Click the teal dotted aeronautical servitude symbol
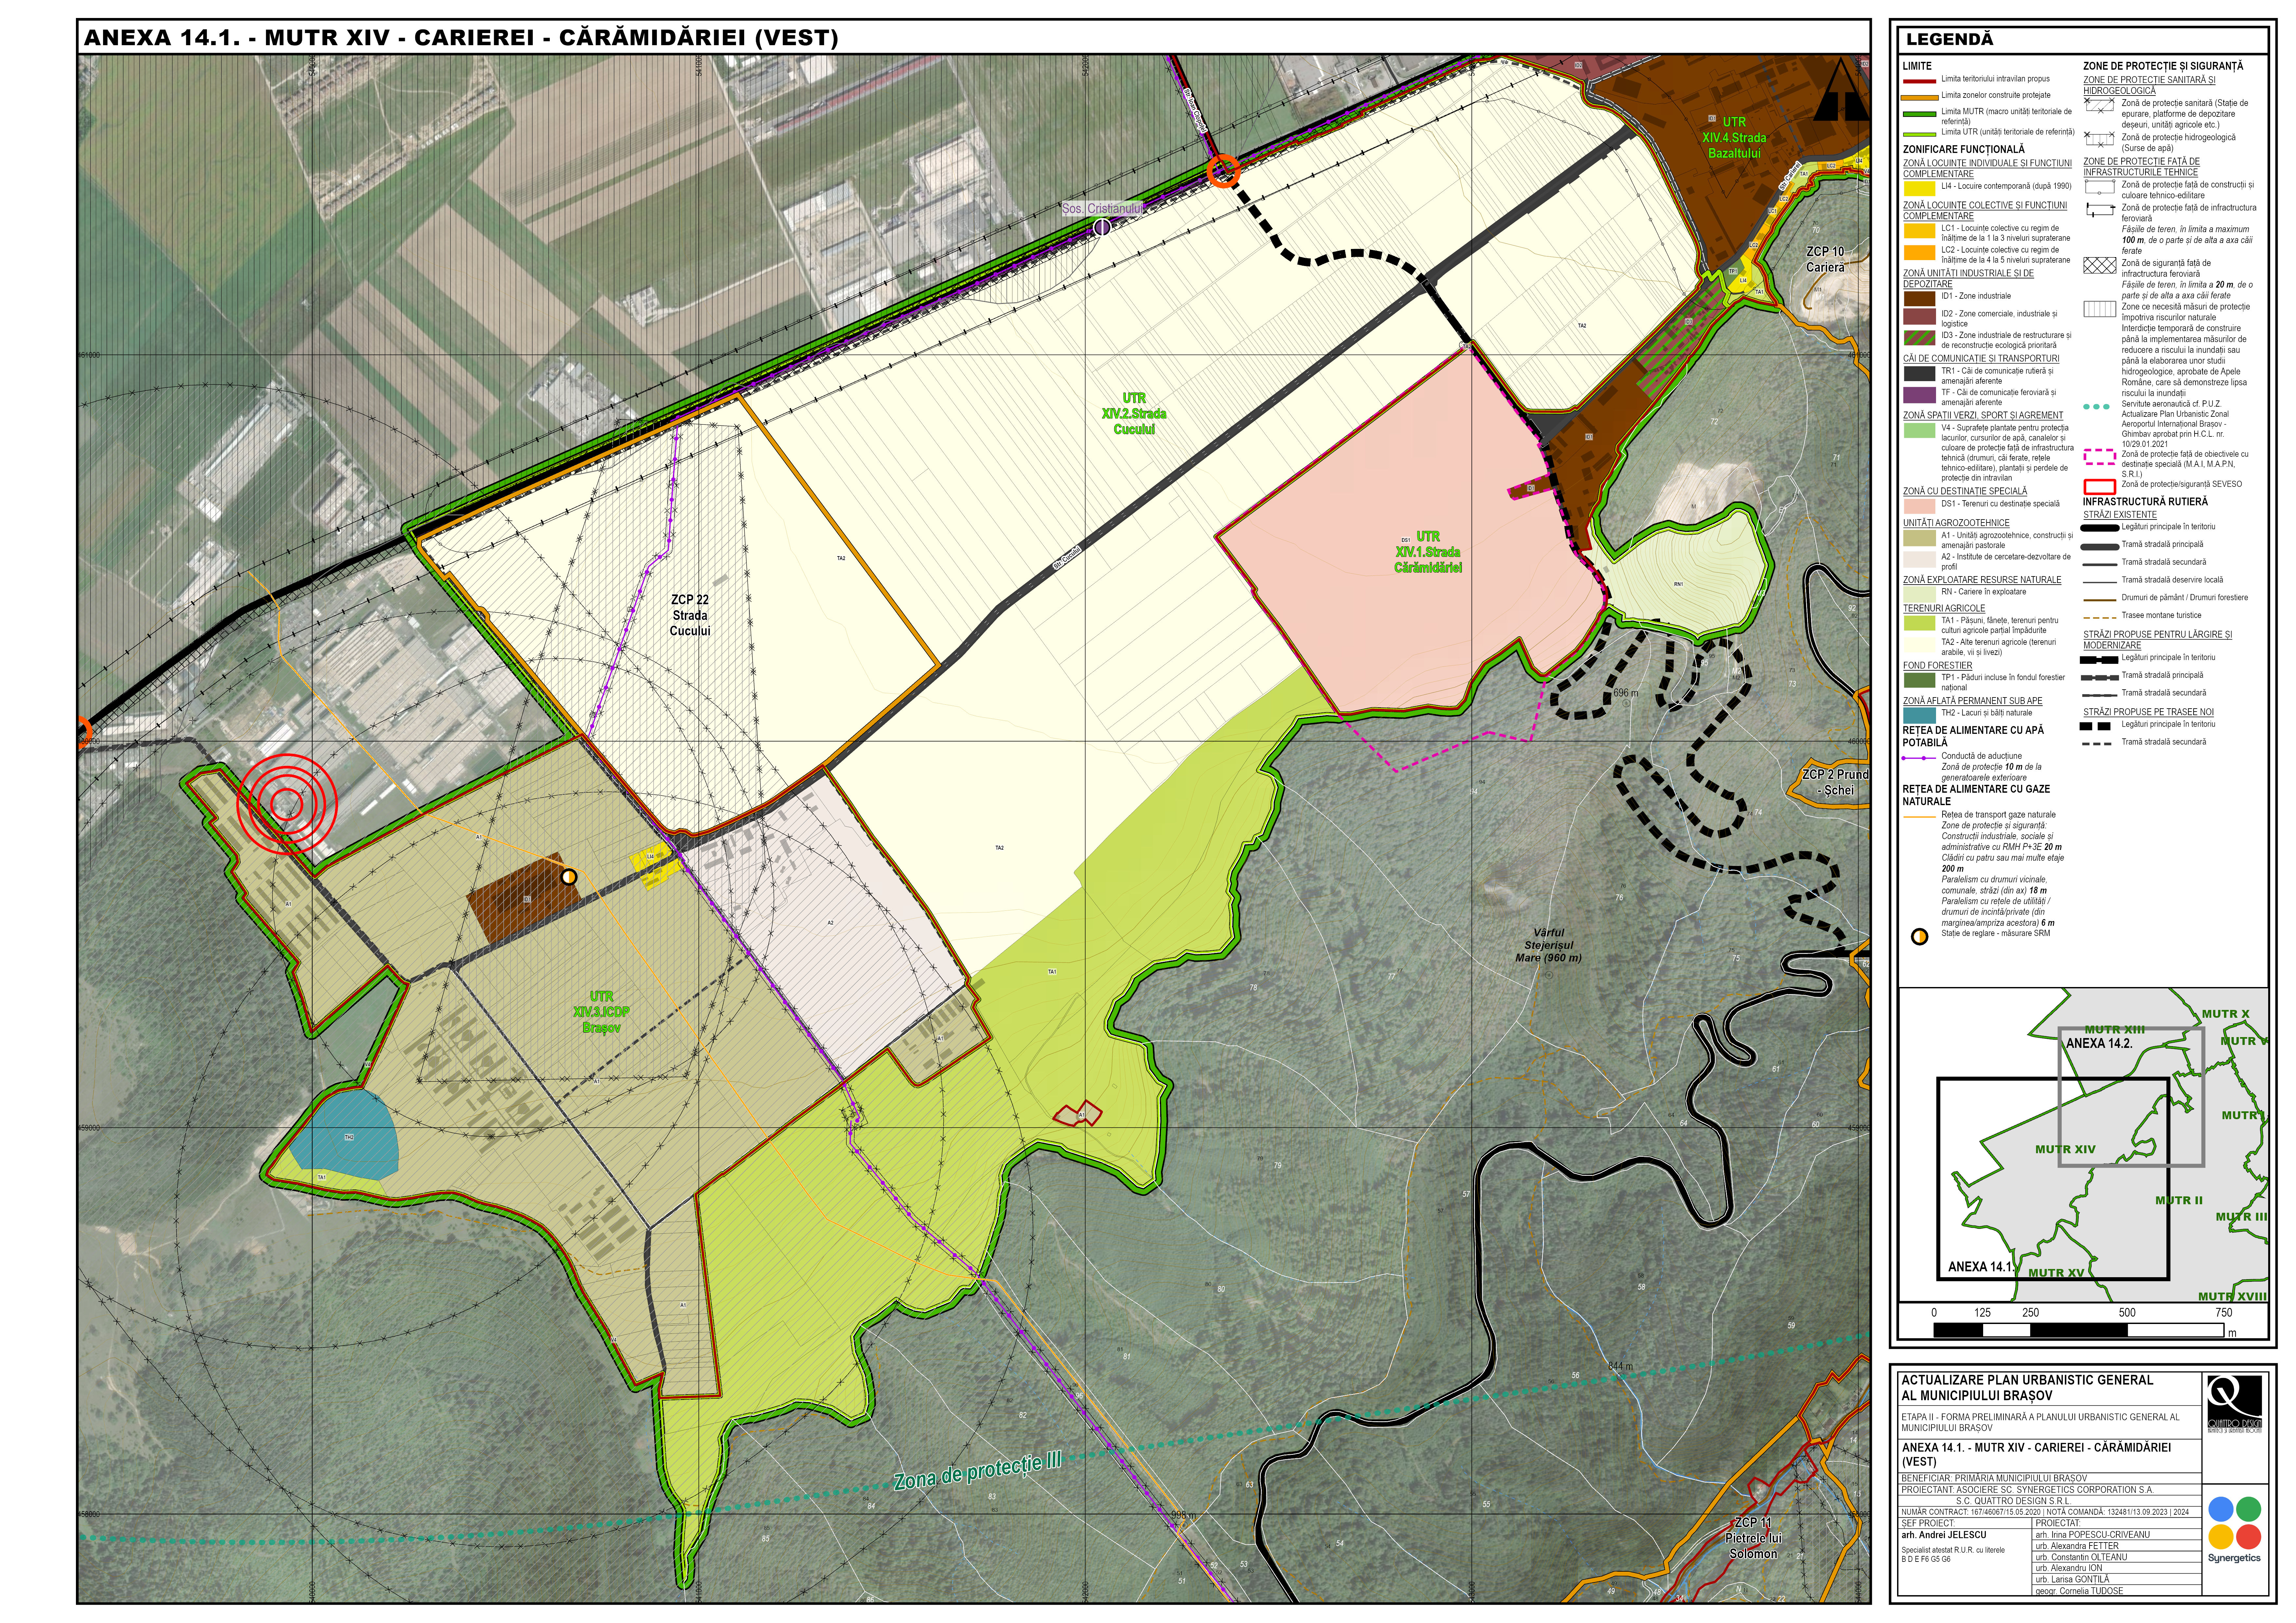This screenshot has width=2296, height=1623. (2096, 407)
